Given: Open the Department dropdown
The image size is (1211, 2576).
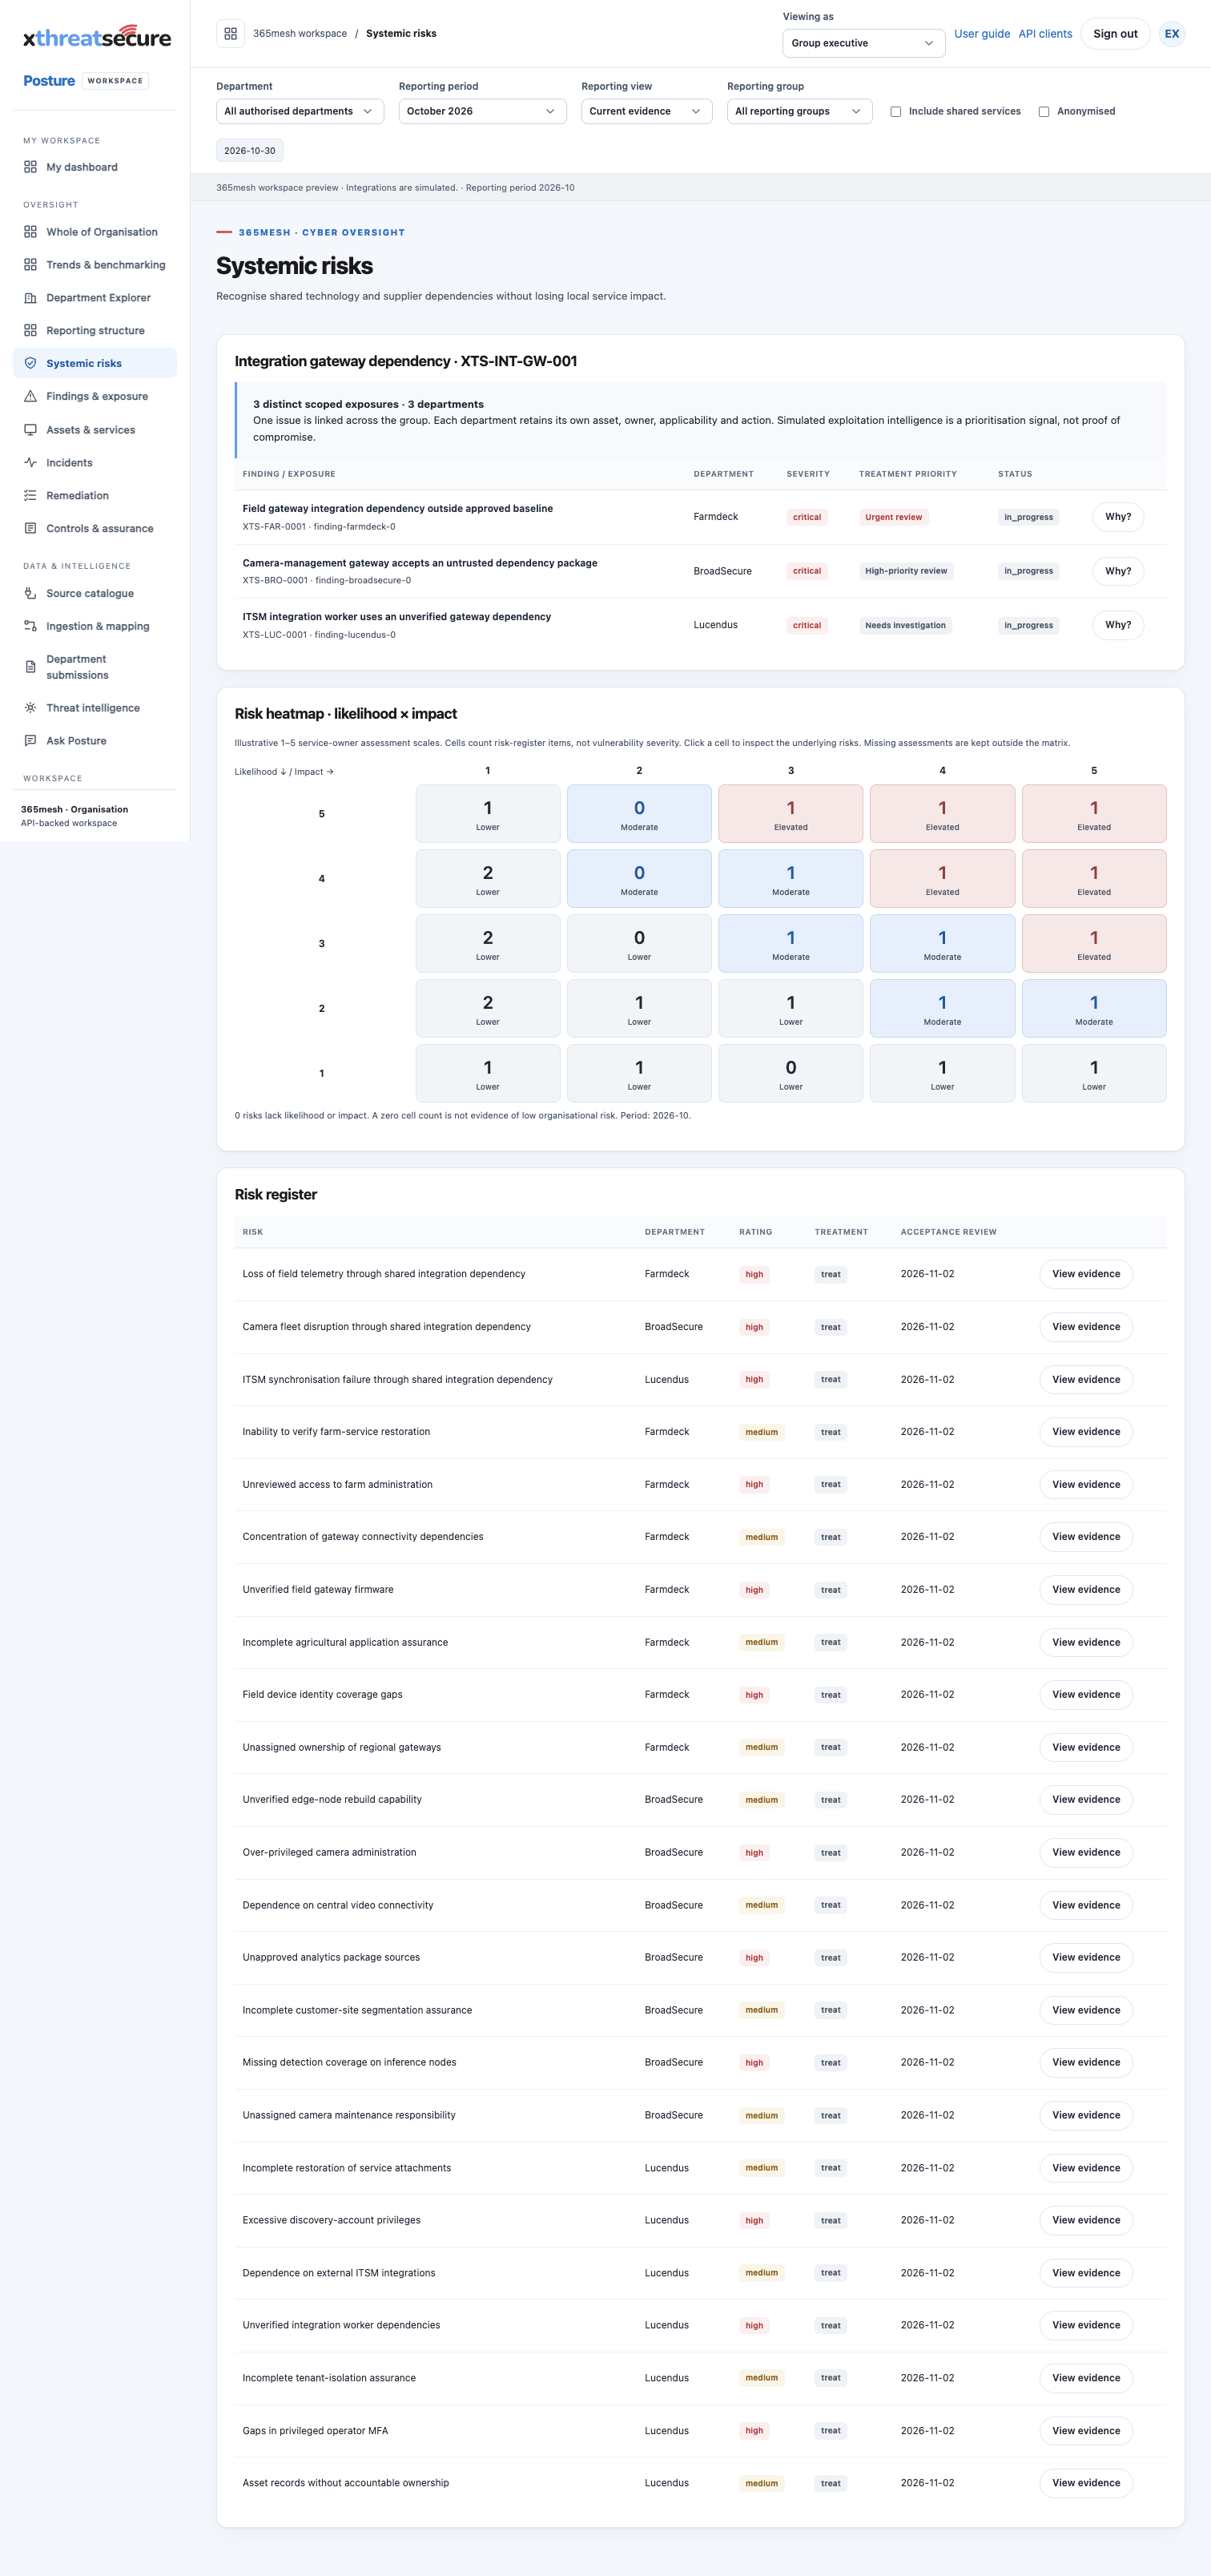Looking at the screenshot, I should pyautogui.click(x=300, y=111).
